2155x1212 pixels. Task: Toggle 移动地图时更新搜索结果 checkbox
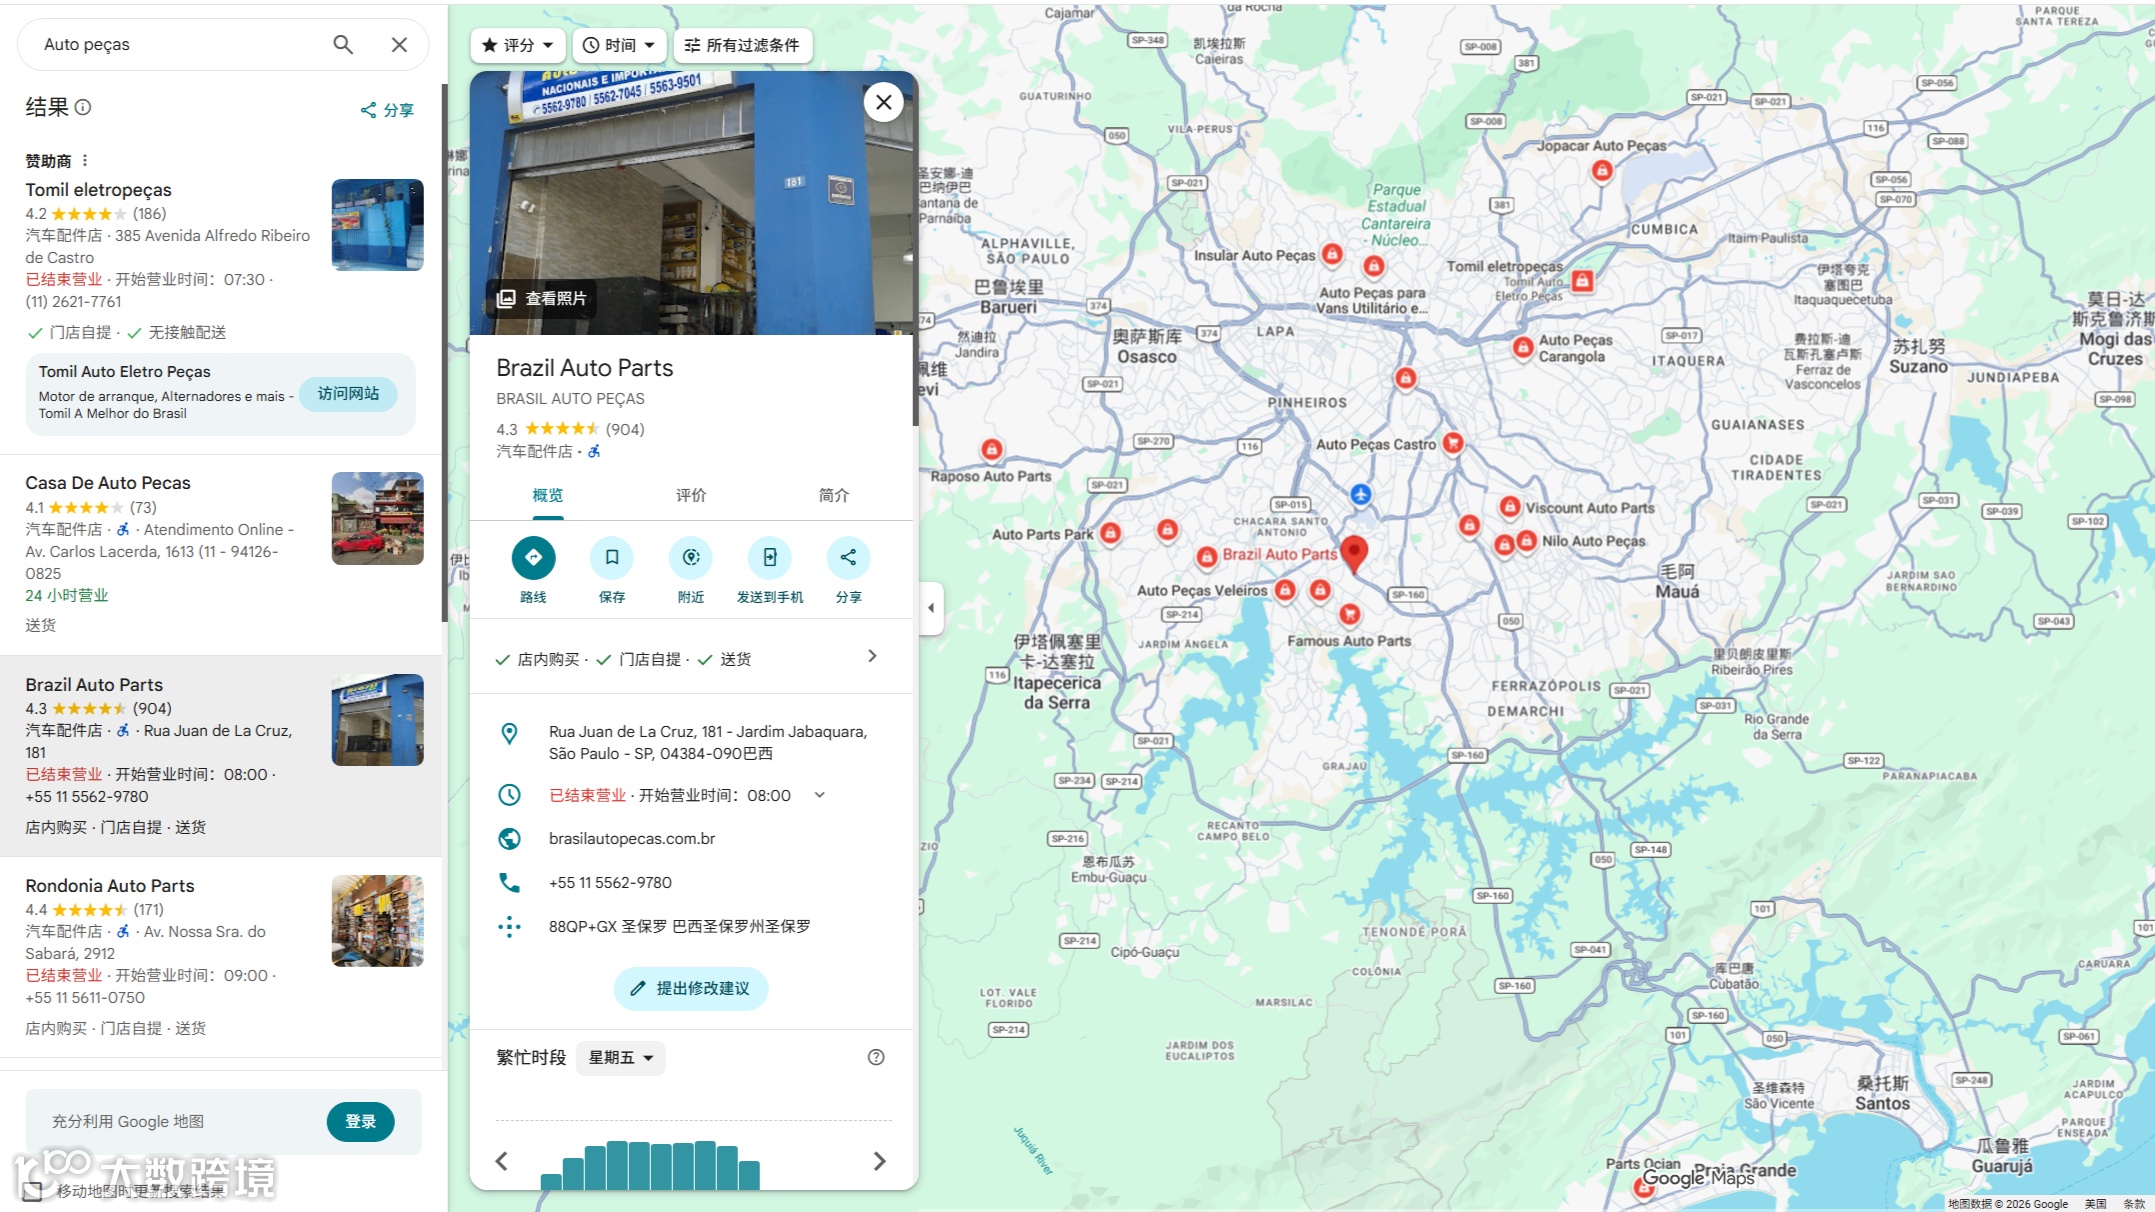[33, 1191]
